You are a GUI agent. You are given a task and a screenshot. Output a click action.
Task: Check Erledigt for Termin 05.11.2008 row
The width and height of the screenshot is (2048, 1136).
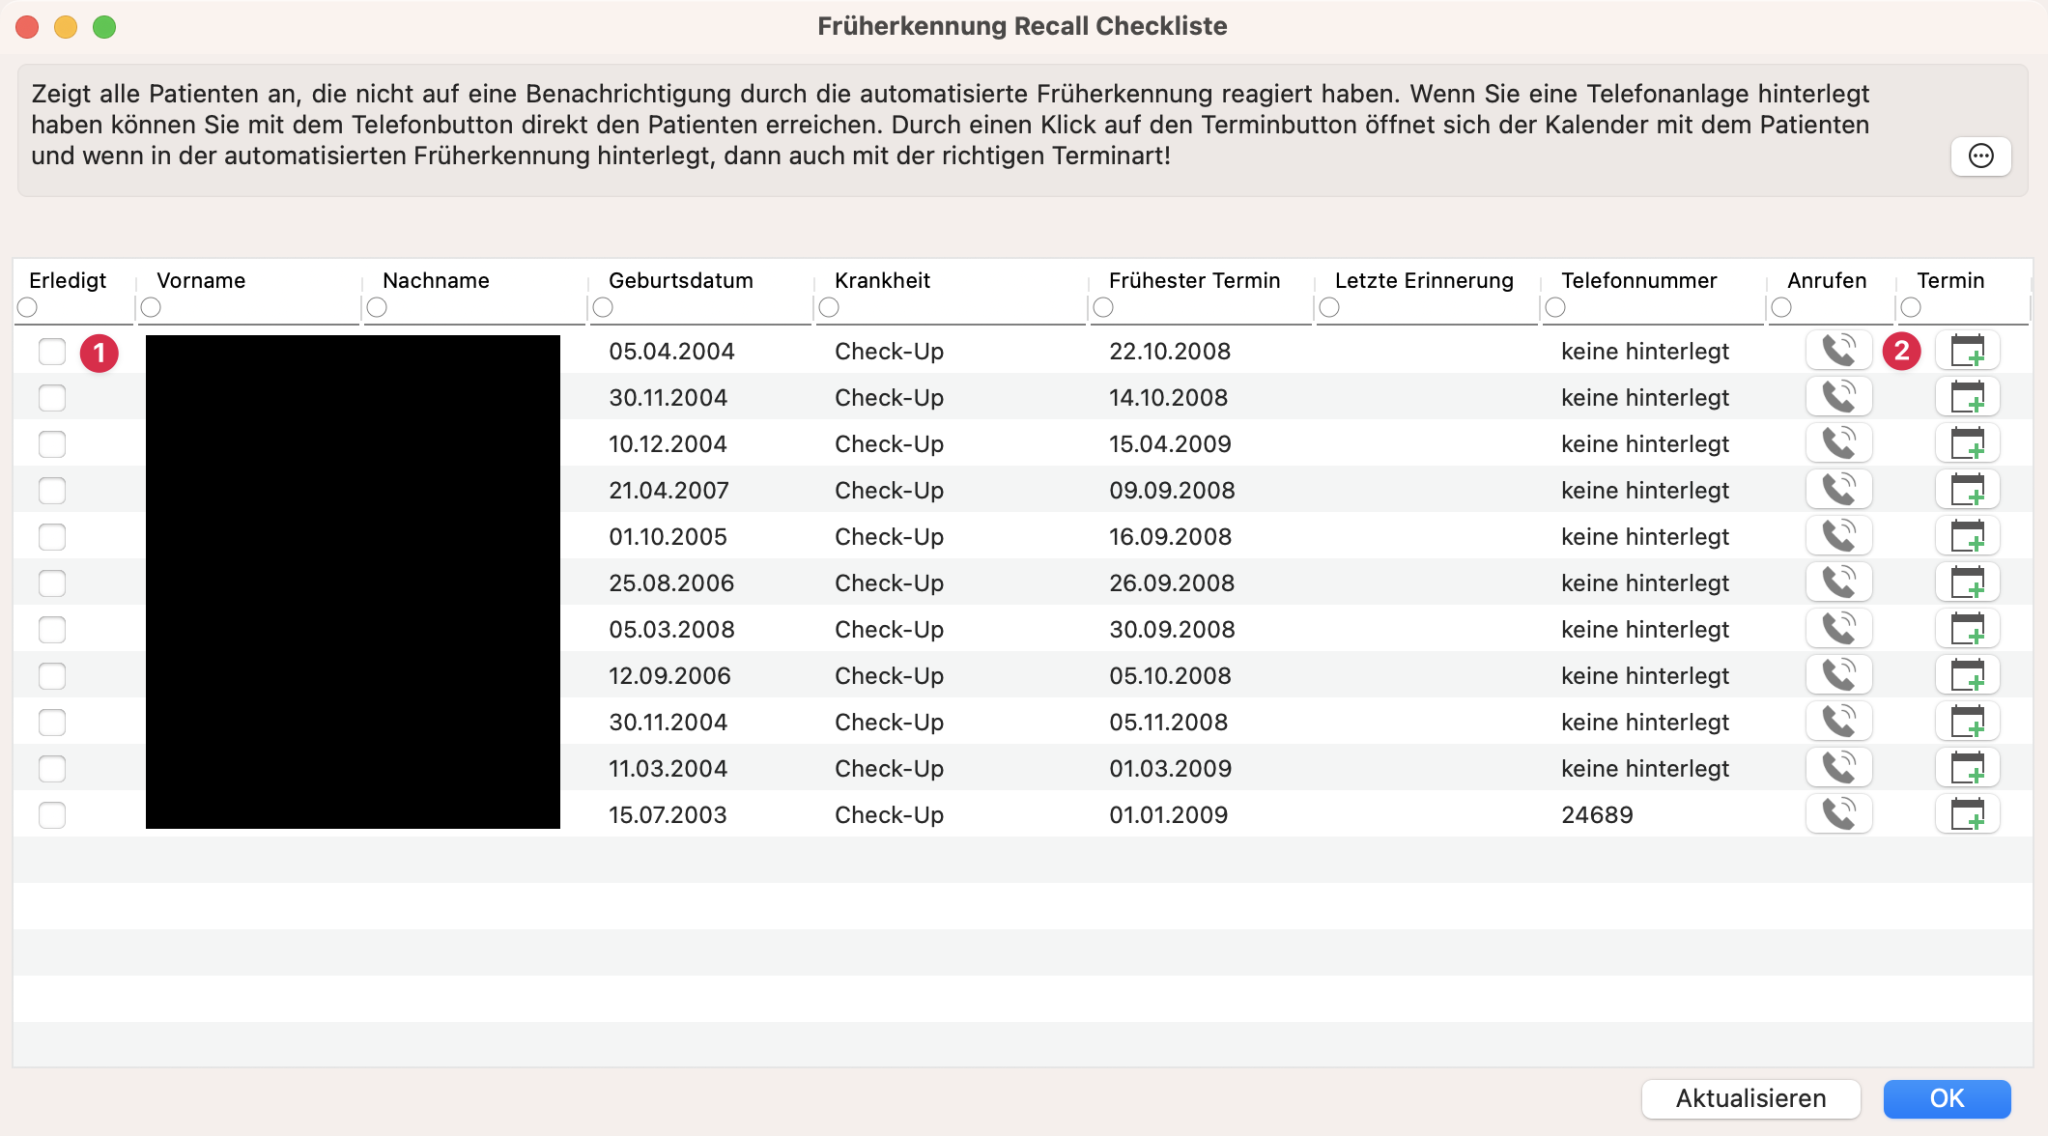click(52, 721)
